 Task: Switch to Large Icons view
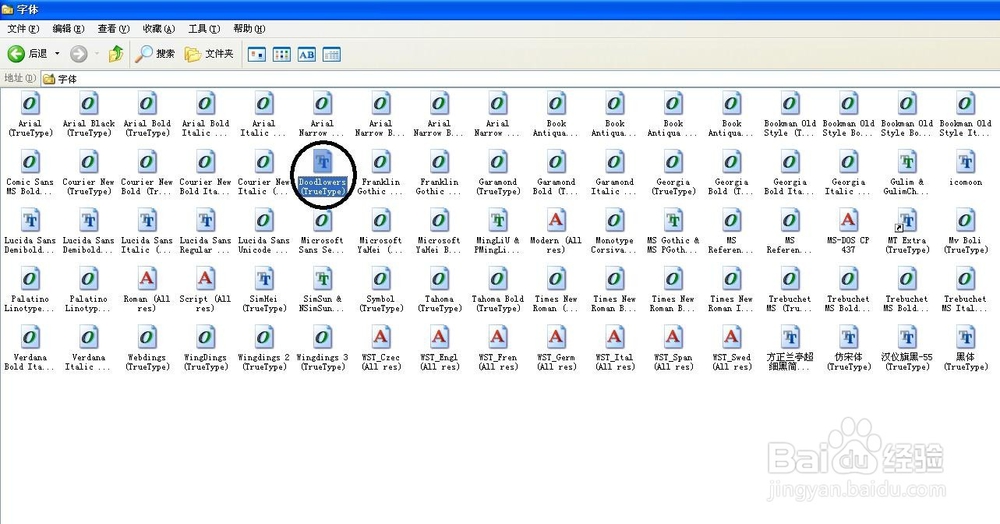[257, 55]
